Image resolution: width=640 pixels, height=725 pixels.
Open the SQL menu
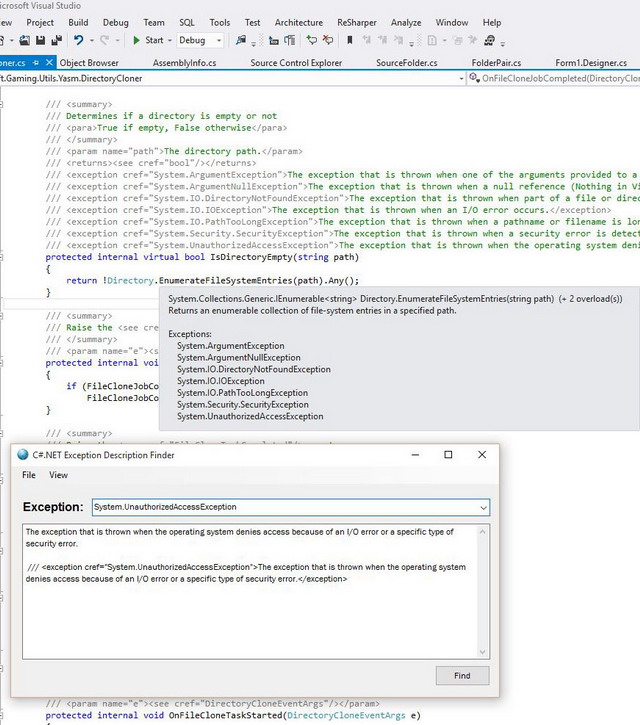[187, 22]
